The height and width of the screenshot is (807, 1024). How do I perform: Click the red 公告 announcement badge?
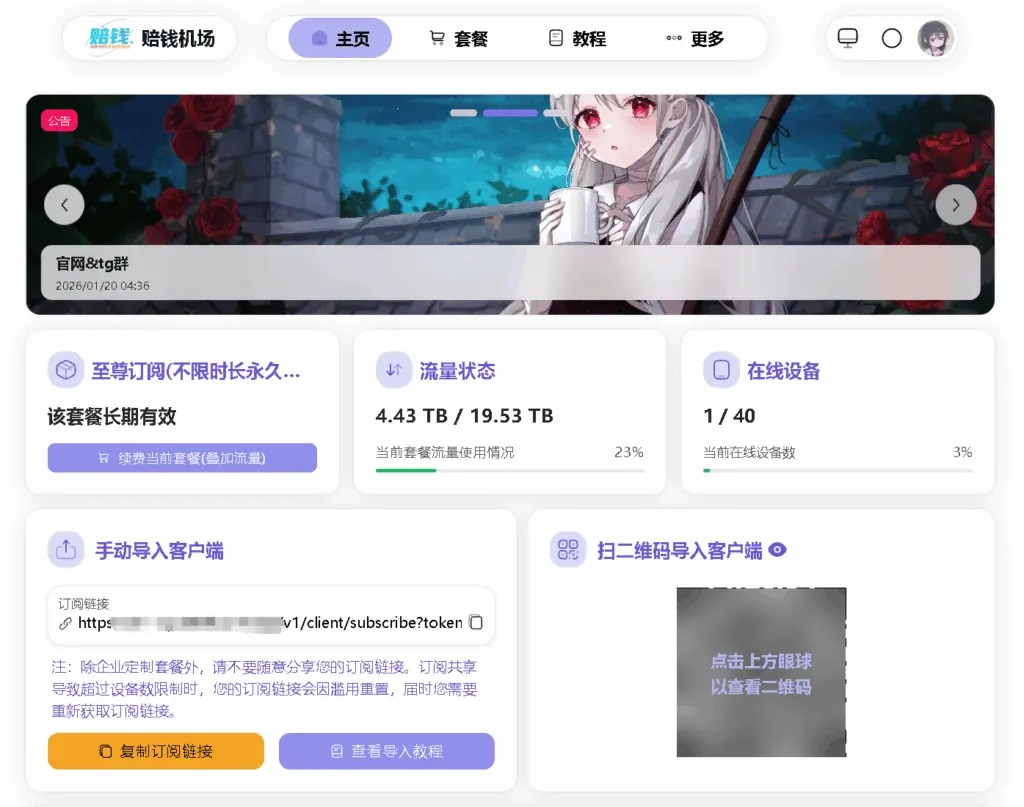[59, 121]
